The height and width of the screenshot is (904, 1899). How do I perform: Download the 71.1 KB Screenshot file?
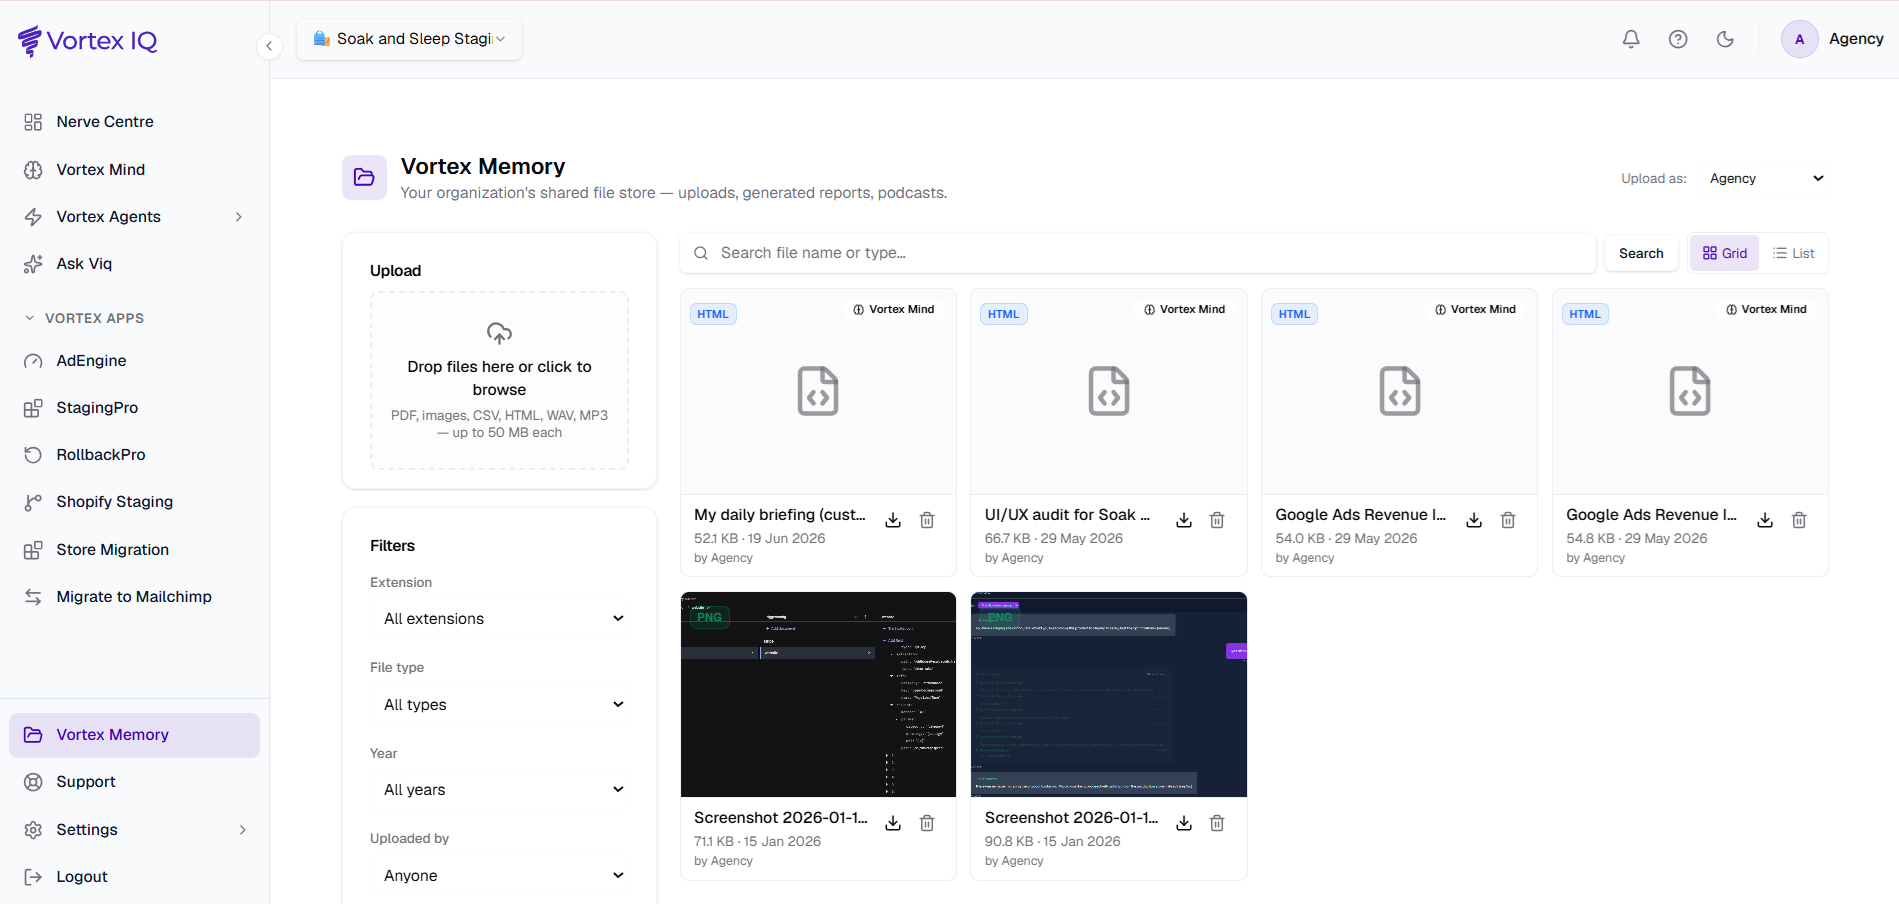coord(893,823)
